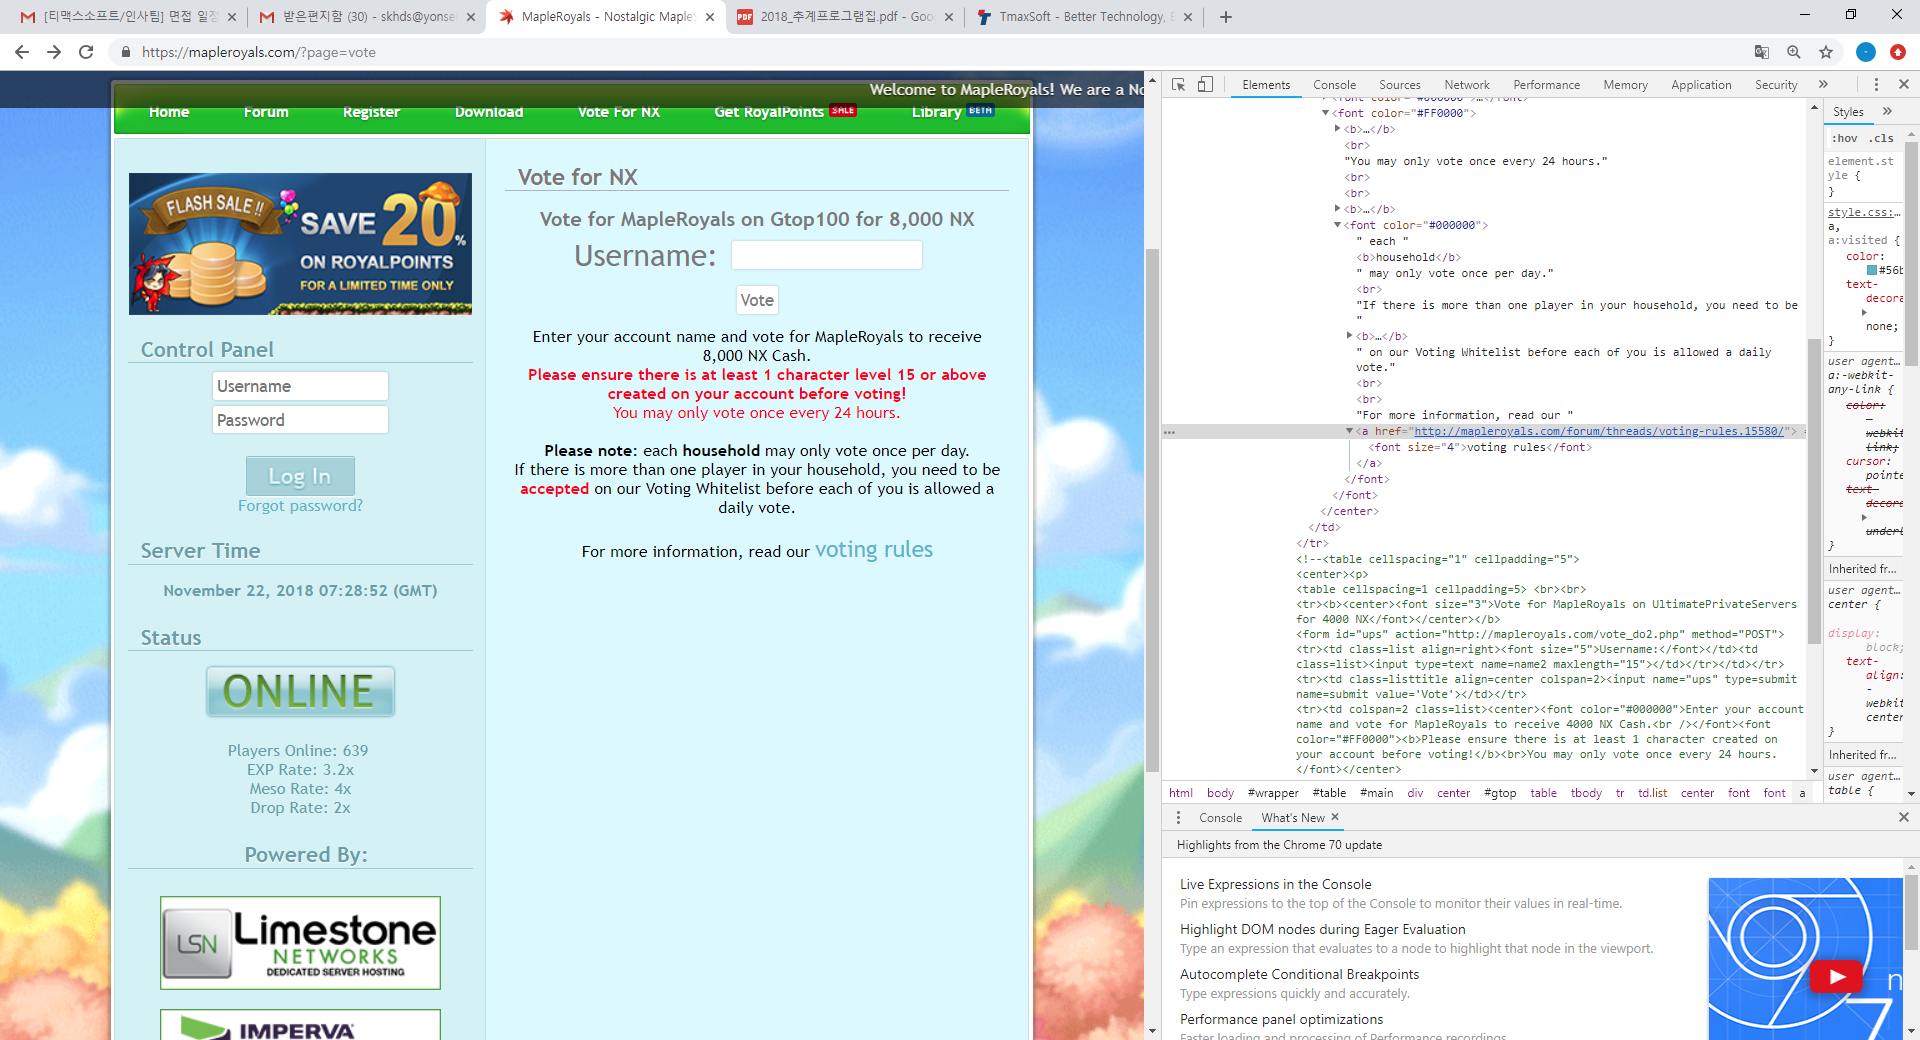
Task: Collapse the voting-rules anchor node
Action: 1350,431
